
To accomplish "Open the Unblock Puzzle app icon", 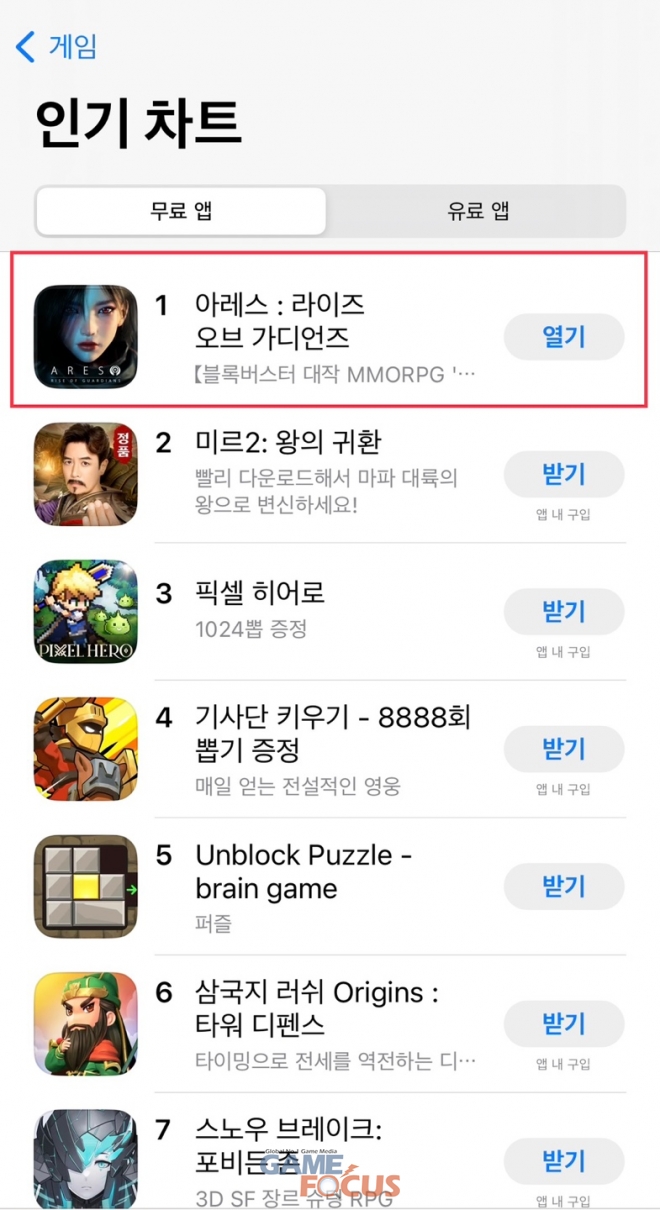I will 86,886.
